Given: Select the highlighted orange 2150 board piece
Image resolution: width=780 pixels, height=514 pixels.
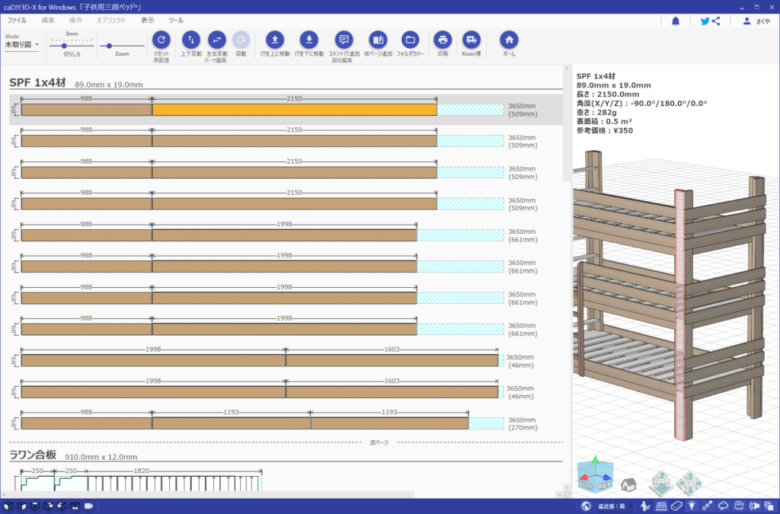Looking at the screenshot, I should (x=294, y=109).
